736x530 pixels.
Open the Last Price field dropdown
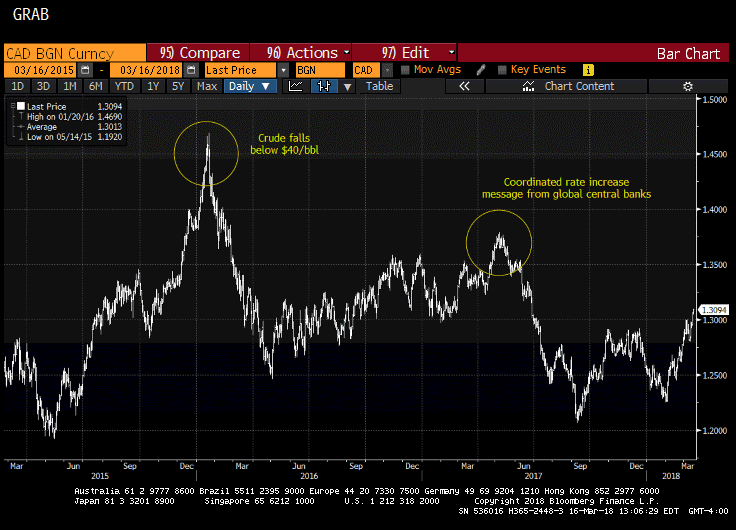(x=284, y=70)
